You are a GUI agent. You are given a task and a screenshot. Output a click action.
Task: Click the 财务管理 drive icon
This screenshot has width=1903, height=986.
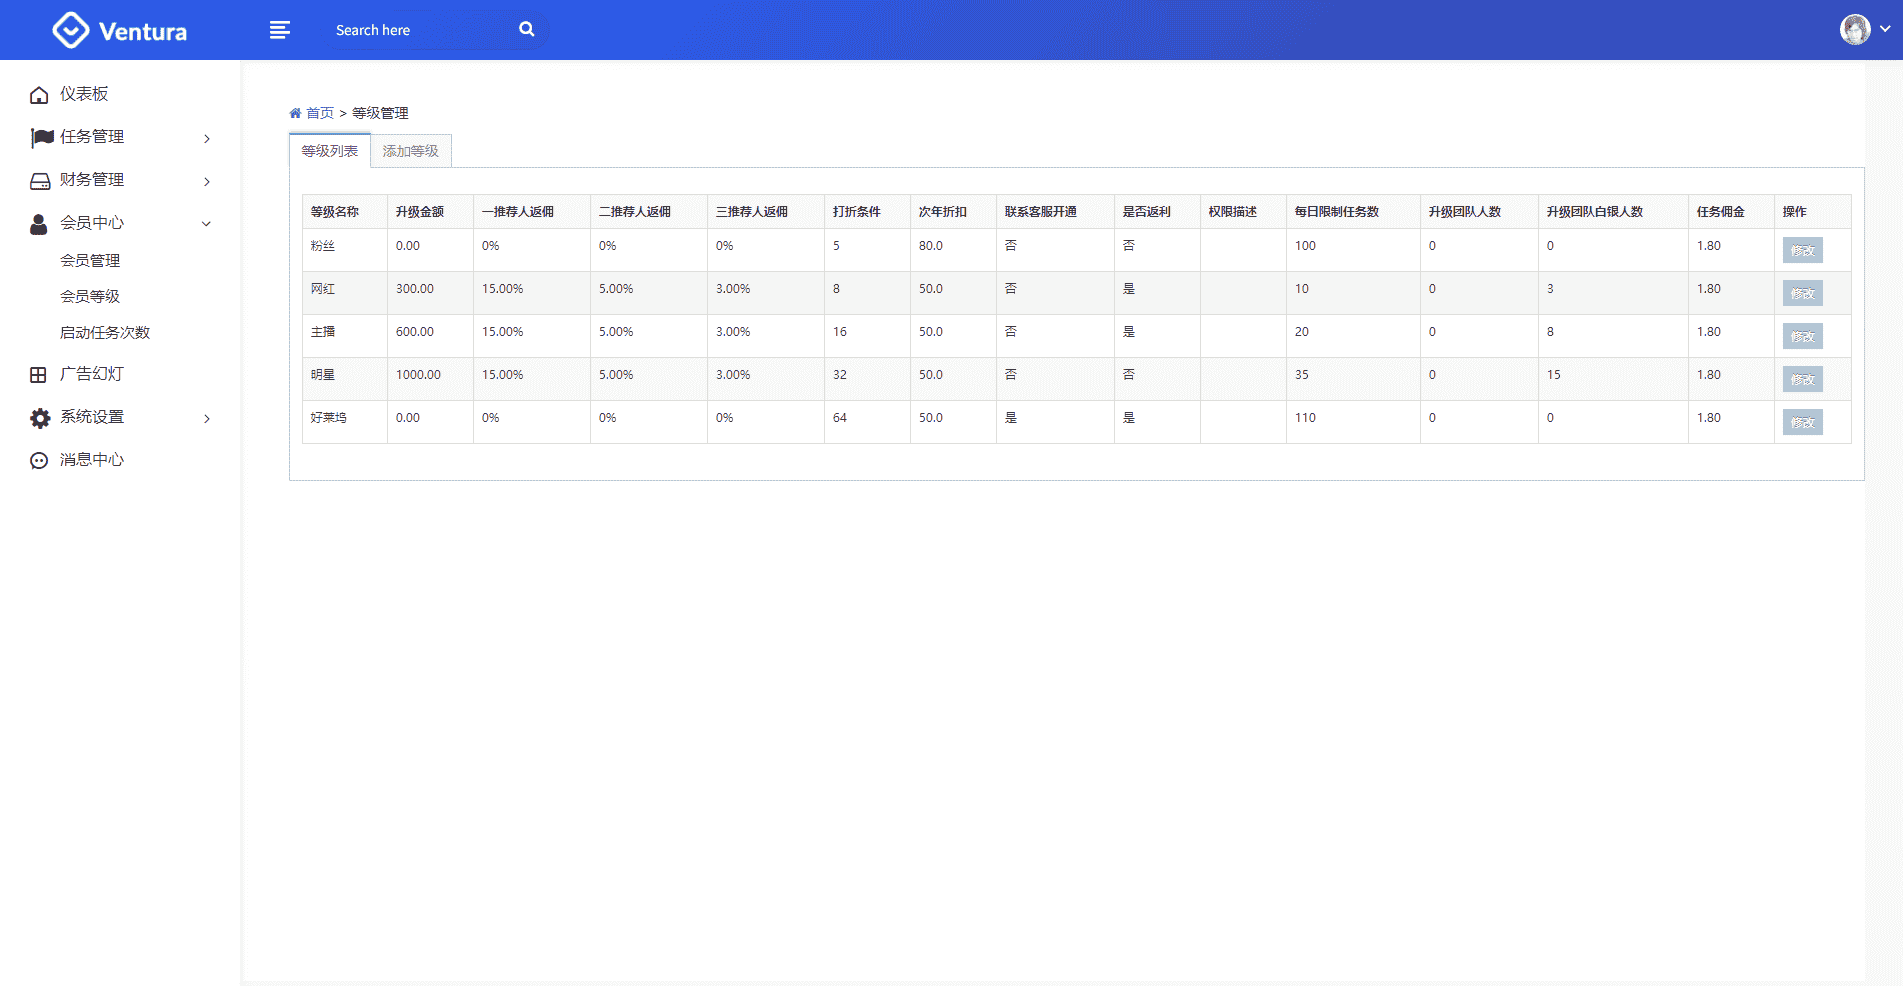(40, 181)
